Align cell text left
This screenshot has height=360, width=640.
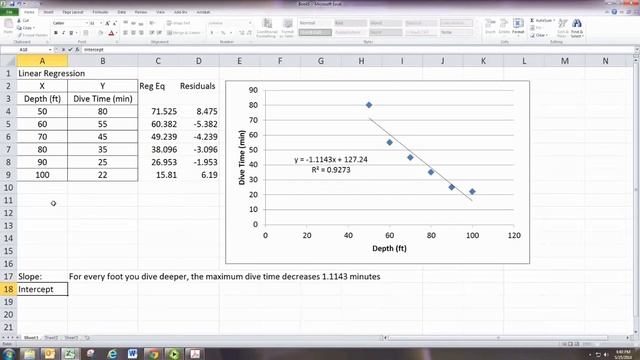[125, 33]
